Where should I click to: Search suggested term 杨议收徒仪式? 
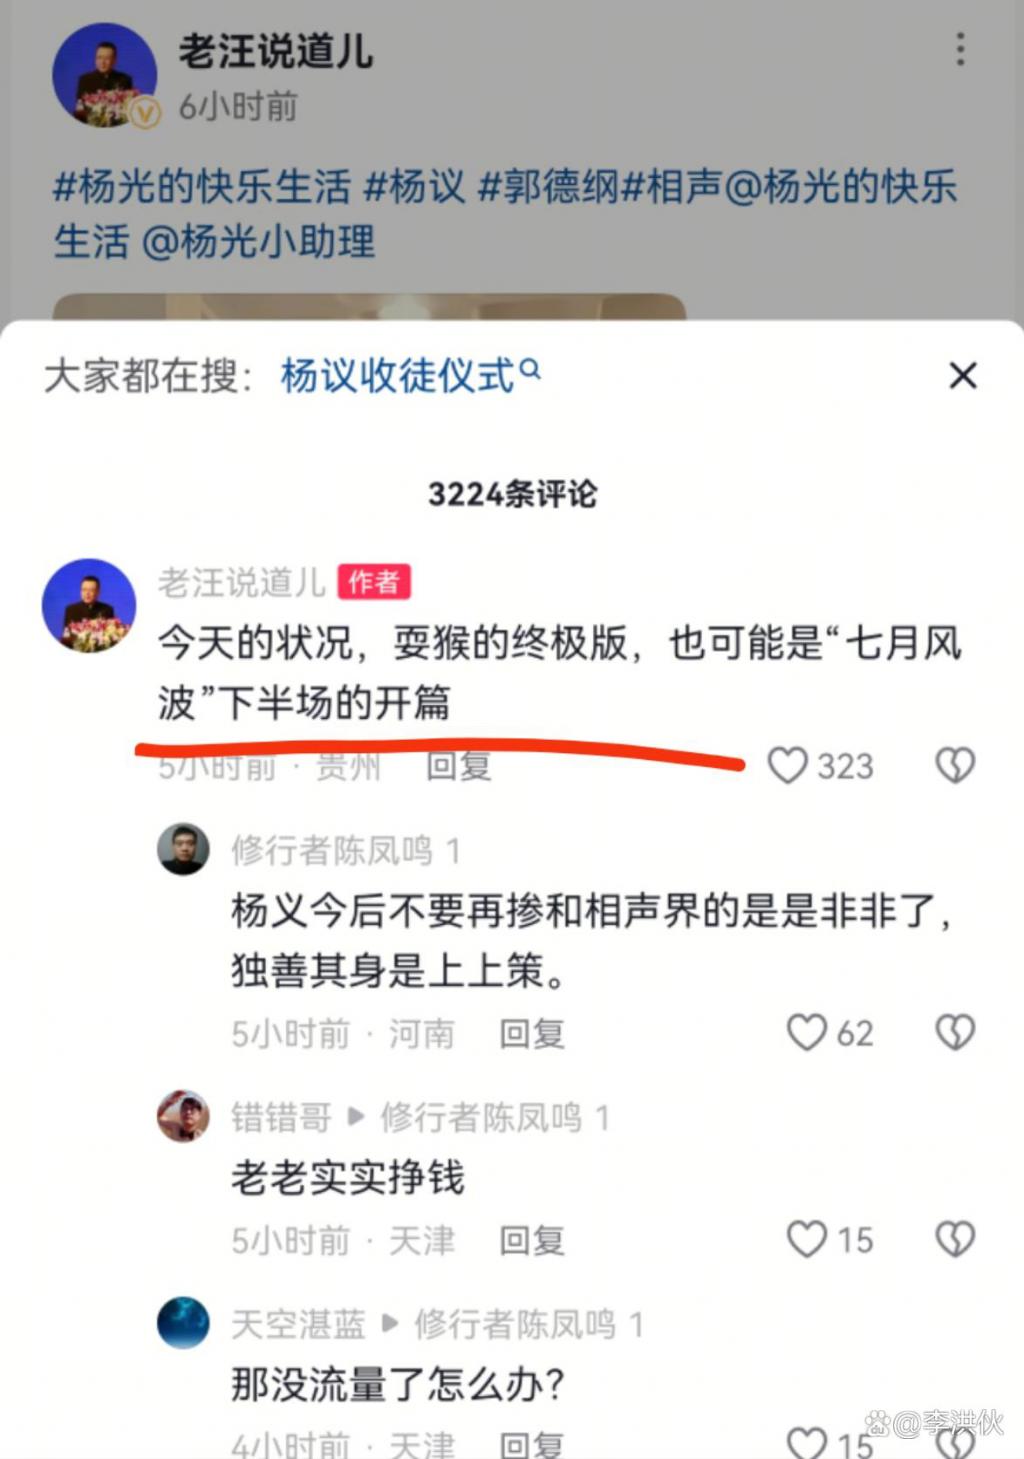pyautogui.click(x=410, y=376)
